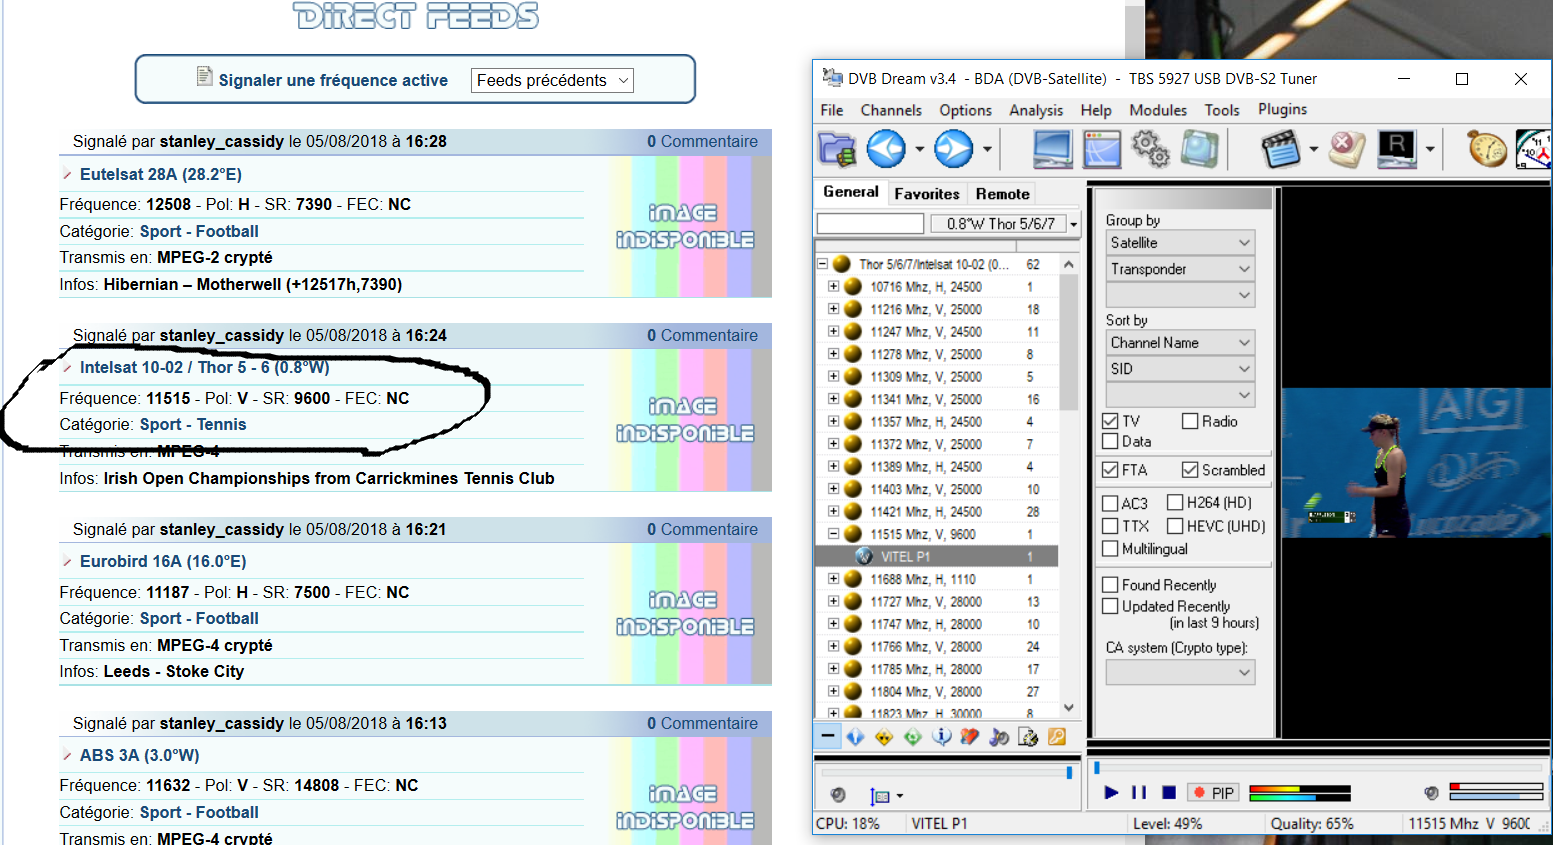Image resolution: width=1553 pixels, height=845 pixels.
Task: Toggle the Data checkbox
Action: point(1110,441)
